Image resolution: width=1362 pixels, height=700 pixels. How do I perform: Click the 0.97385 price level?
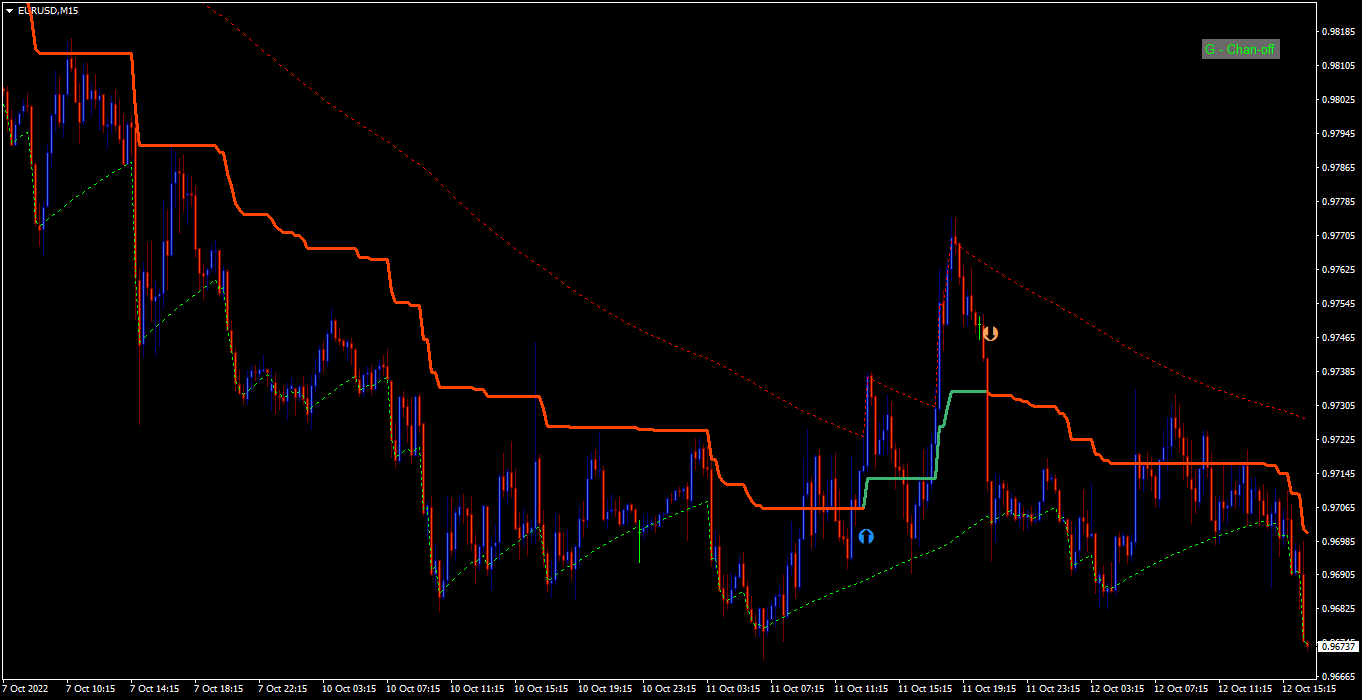[1337, 372]
